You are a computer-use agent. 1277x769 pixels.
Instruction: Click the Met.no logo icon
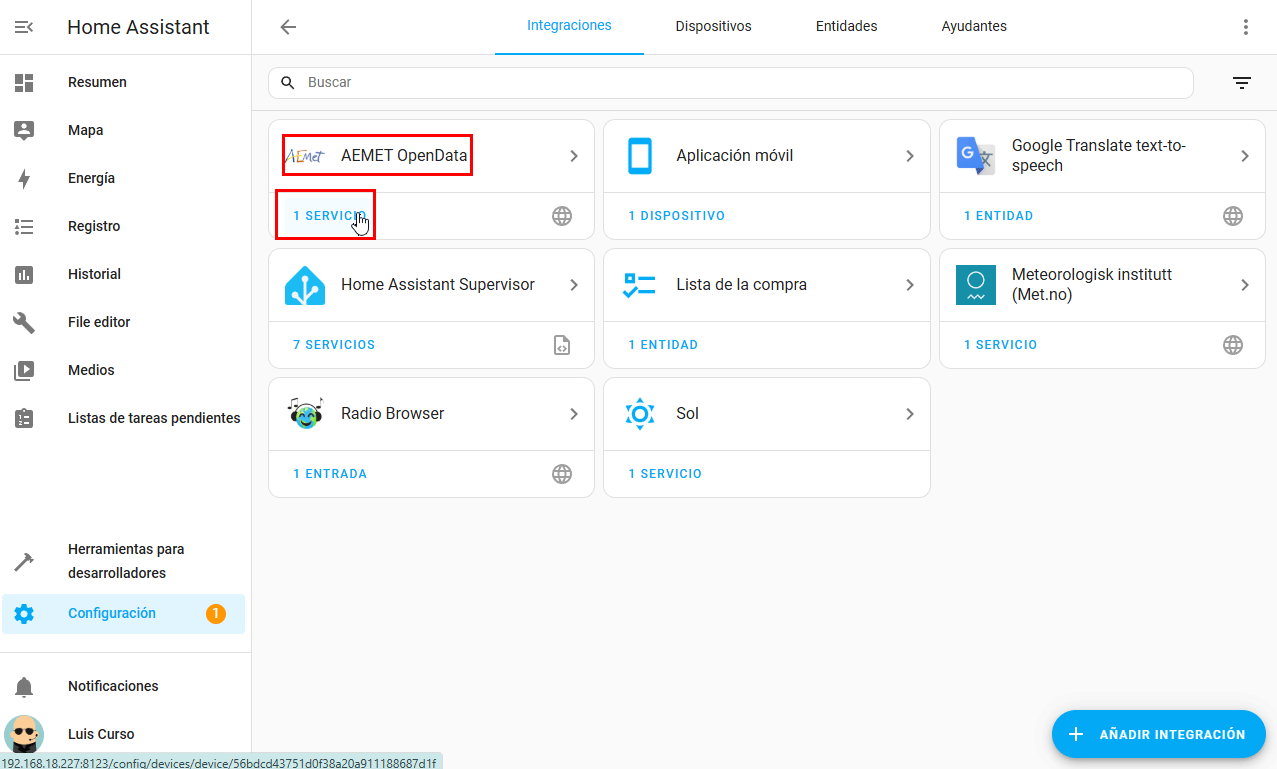click(x=975, y=285)
